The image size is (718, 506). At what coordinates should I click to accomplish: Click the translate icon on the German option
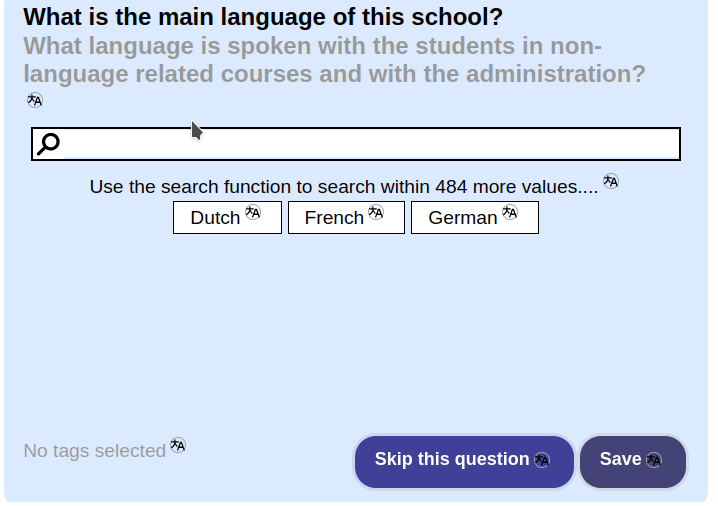pos(510,212)
